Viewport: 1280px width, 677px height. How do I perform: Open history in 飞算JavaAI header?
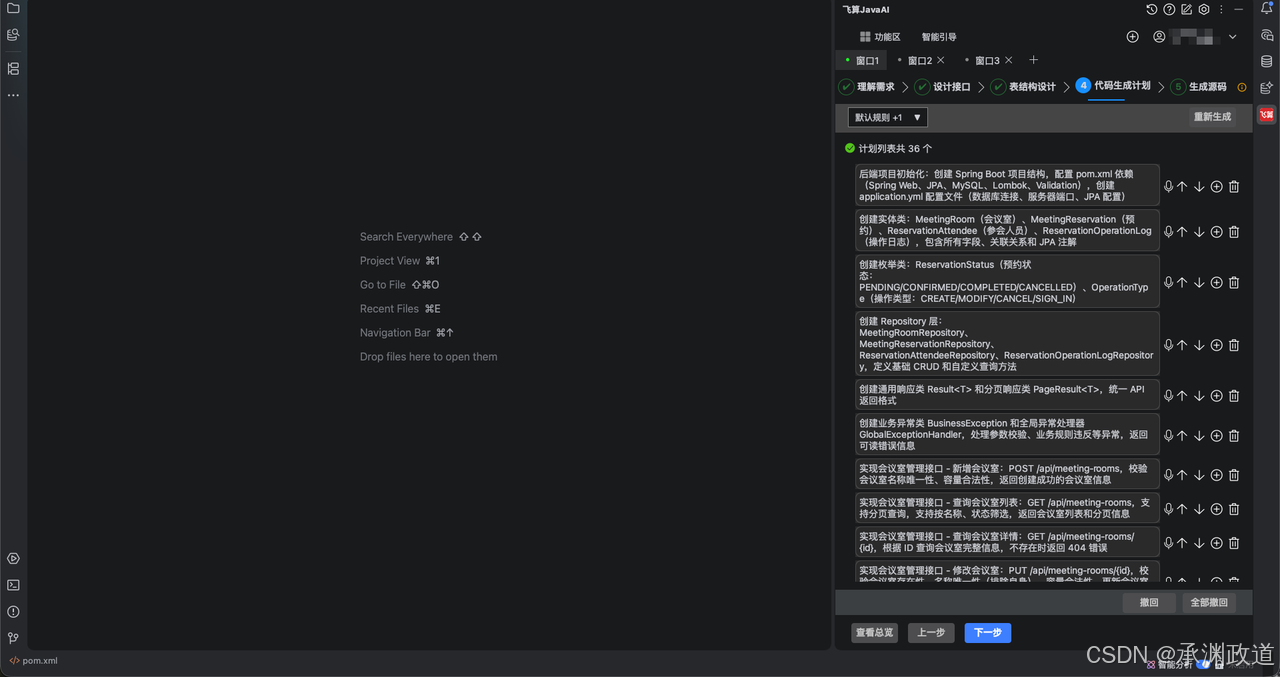point(1152,9)
